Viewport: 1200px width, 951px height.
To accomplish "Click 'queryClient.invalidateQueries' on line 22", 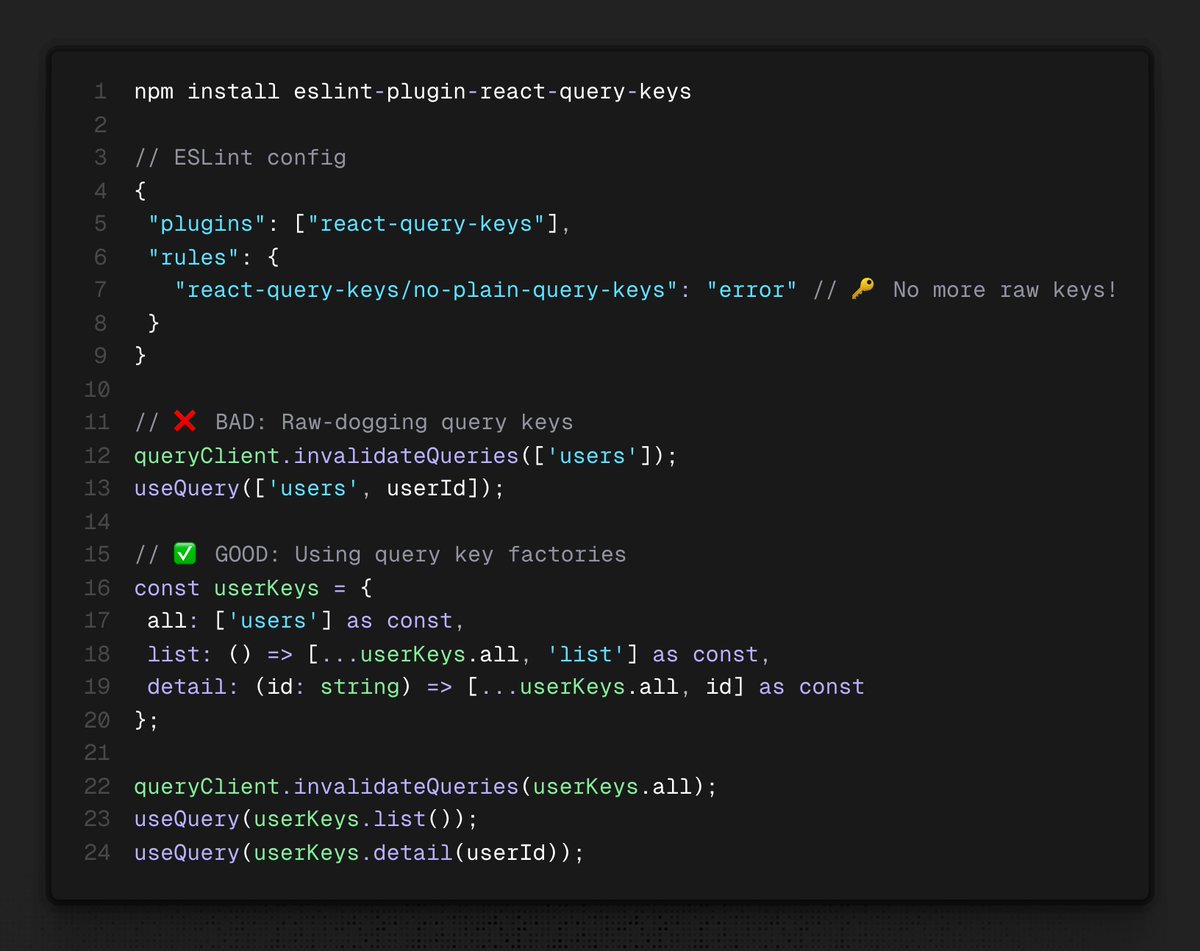I will coord(327,786).
